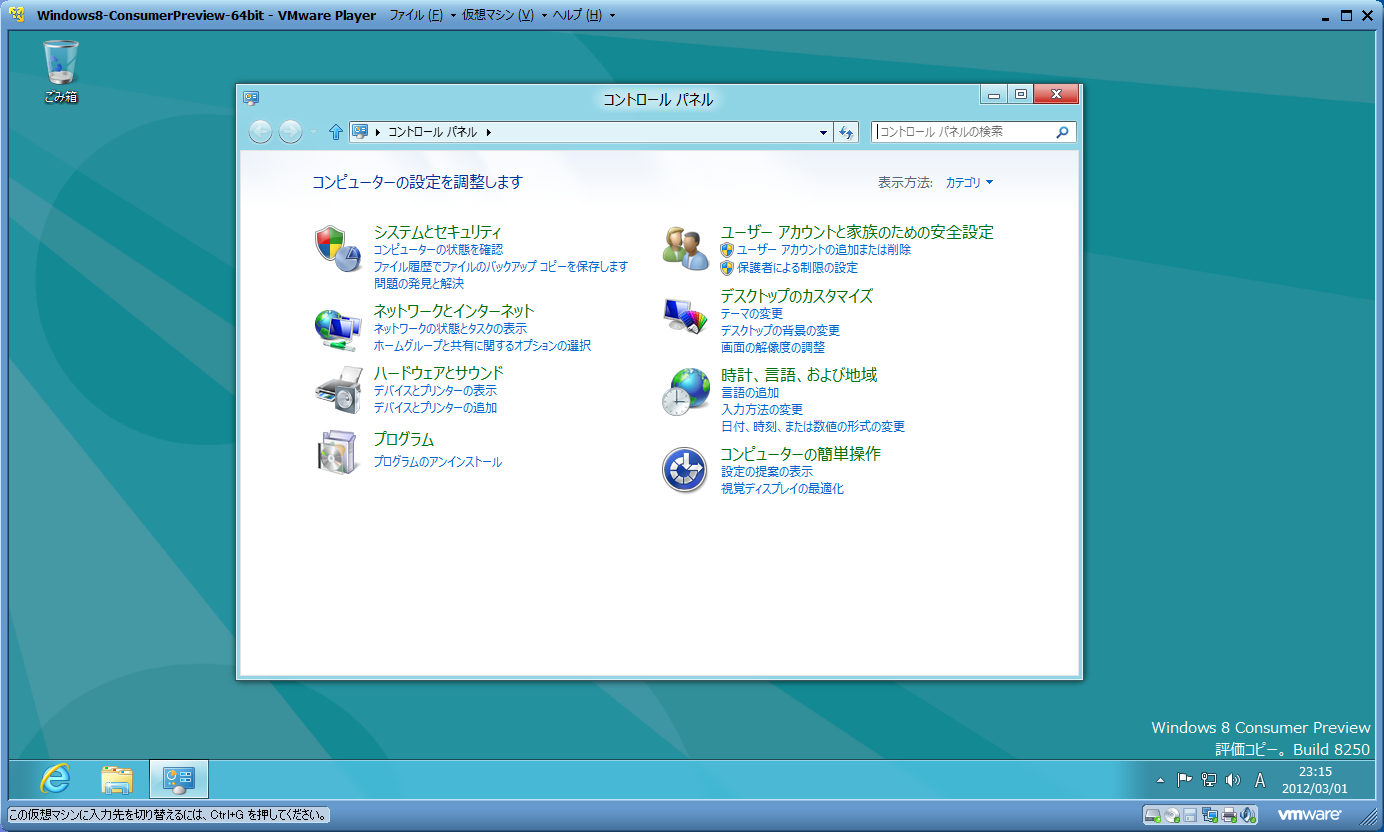Click the 時計、言語、および地域 globe clock icon

[x=685, y=391]
